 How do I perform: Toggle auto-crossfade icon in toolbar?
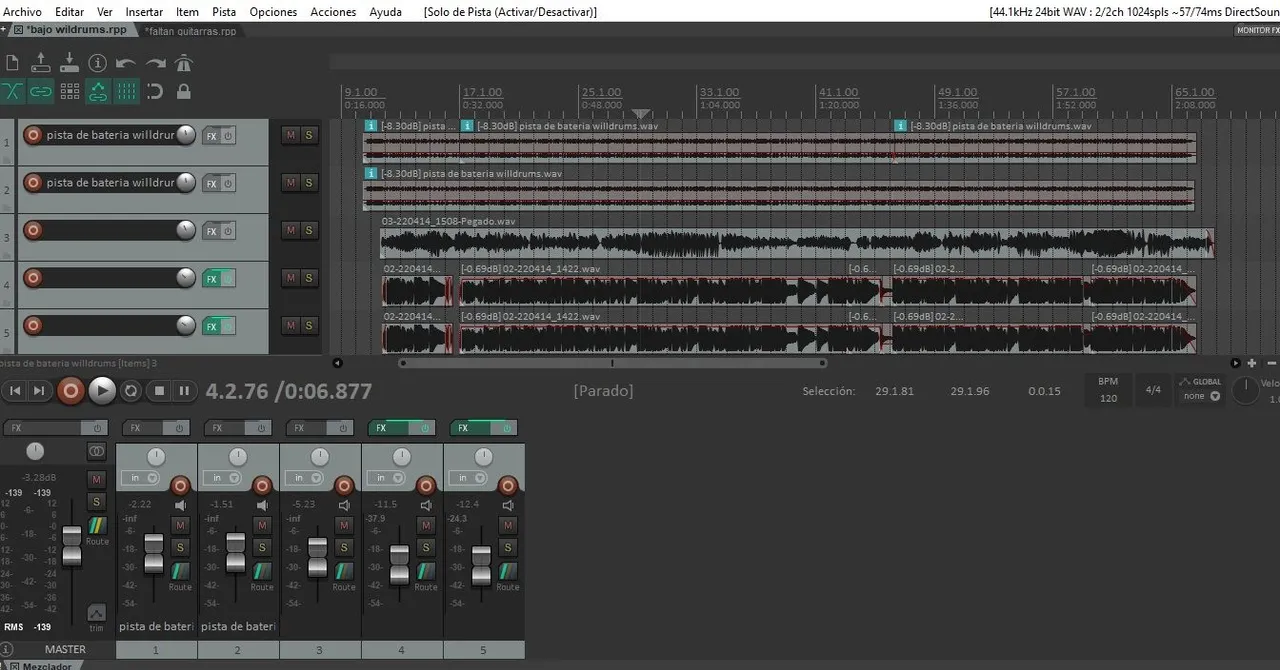click(x=12, y=91)
